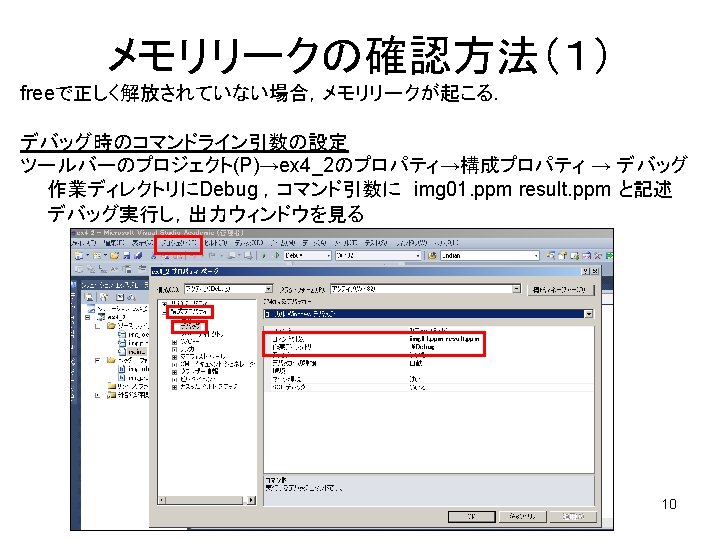720x540 pixels.
Task: Click the resource files folder icon
Action: click(x=112, y=386)
